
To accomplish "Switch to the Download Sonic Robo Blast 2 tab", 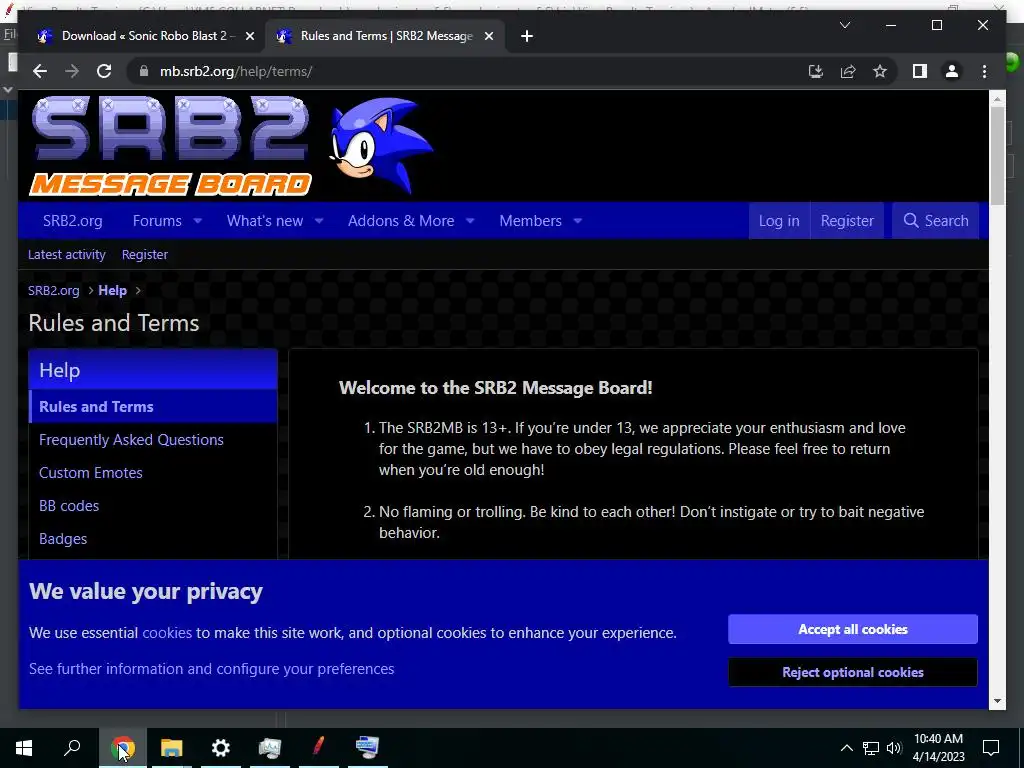I will (144, 36).
